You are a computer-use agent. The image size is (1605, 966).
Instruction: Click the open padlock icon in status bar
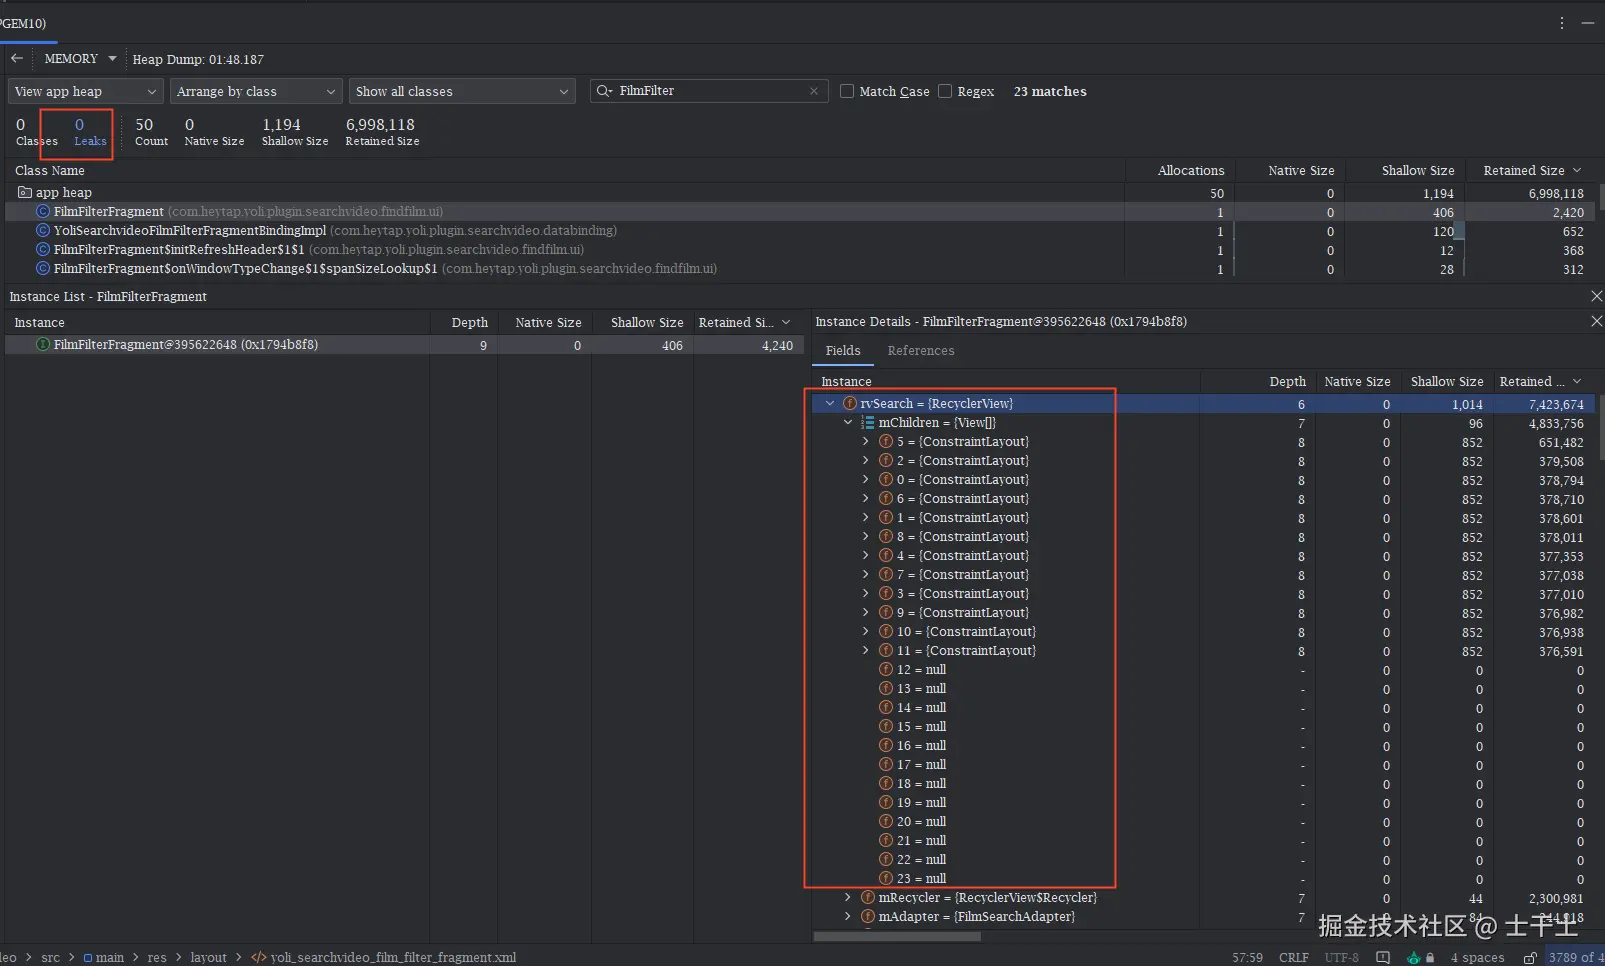1530,958
